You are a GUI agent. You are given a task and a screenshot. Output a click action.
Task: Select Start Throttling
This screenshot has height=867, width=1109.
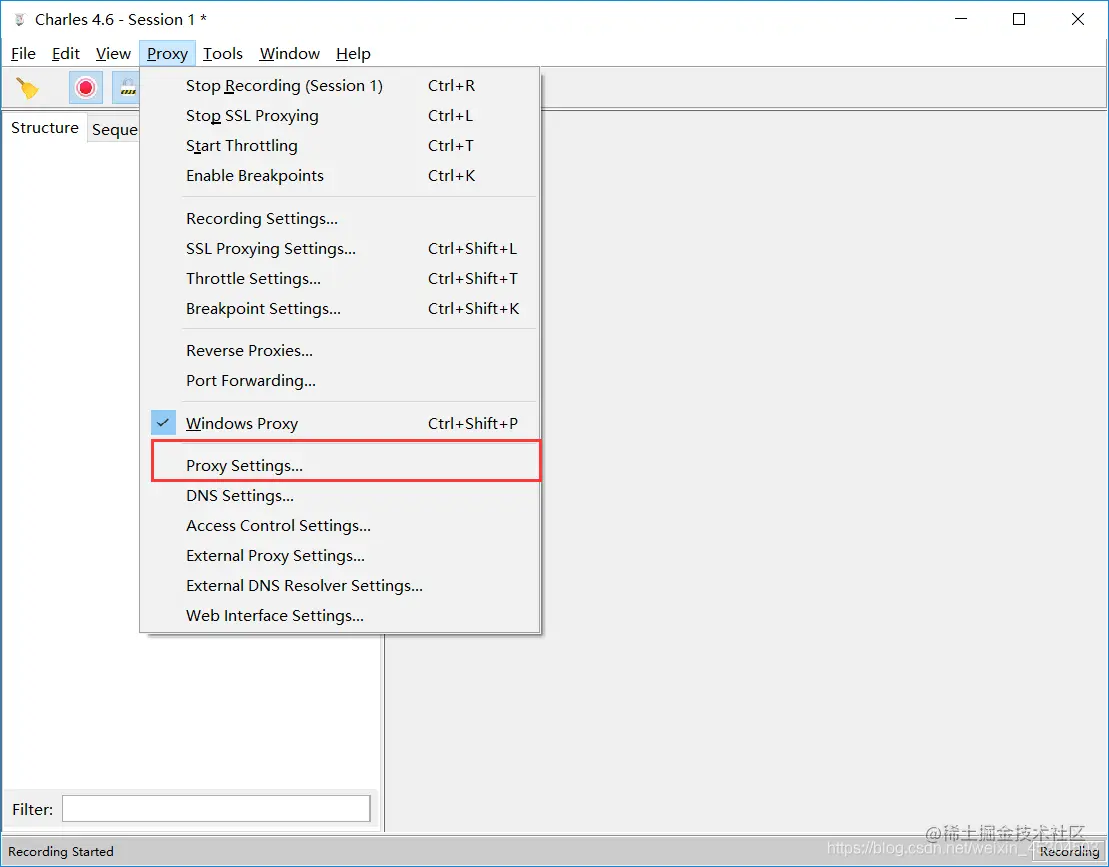tap(339, 146)
